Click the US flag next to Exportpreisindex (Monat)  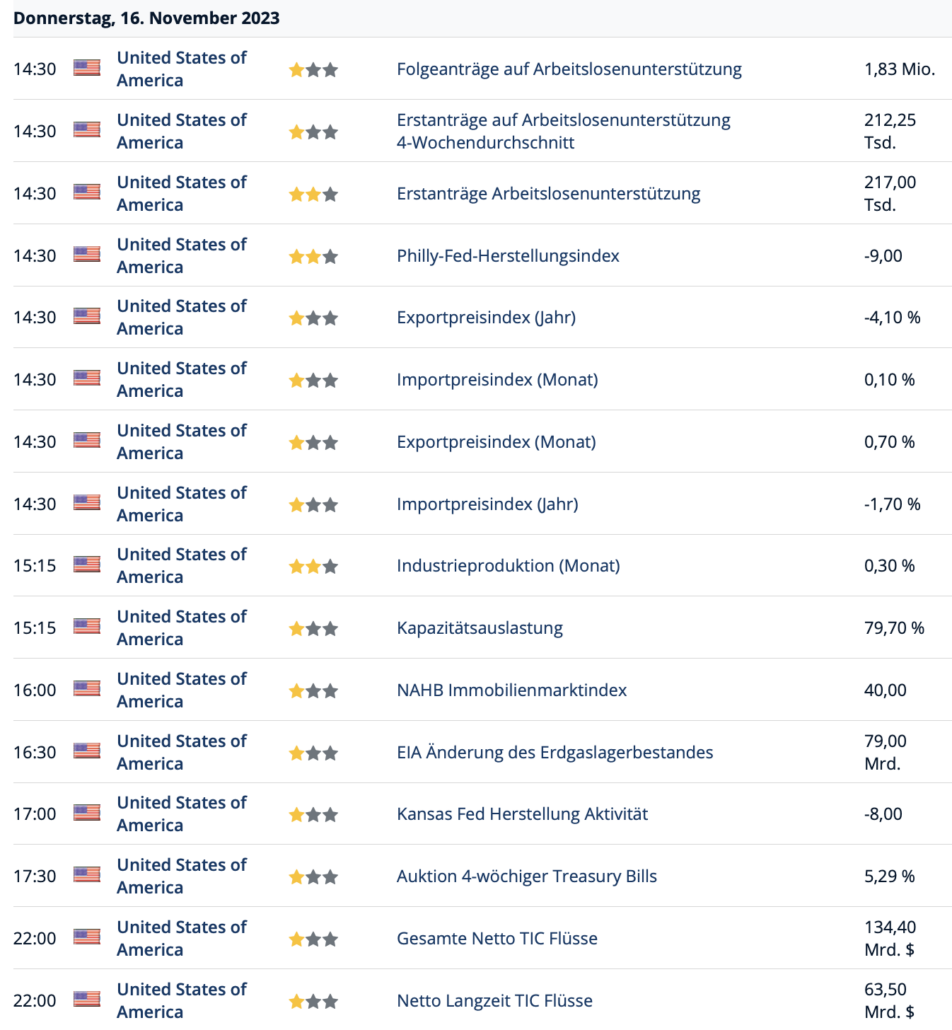click(x=87, y=441)
